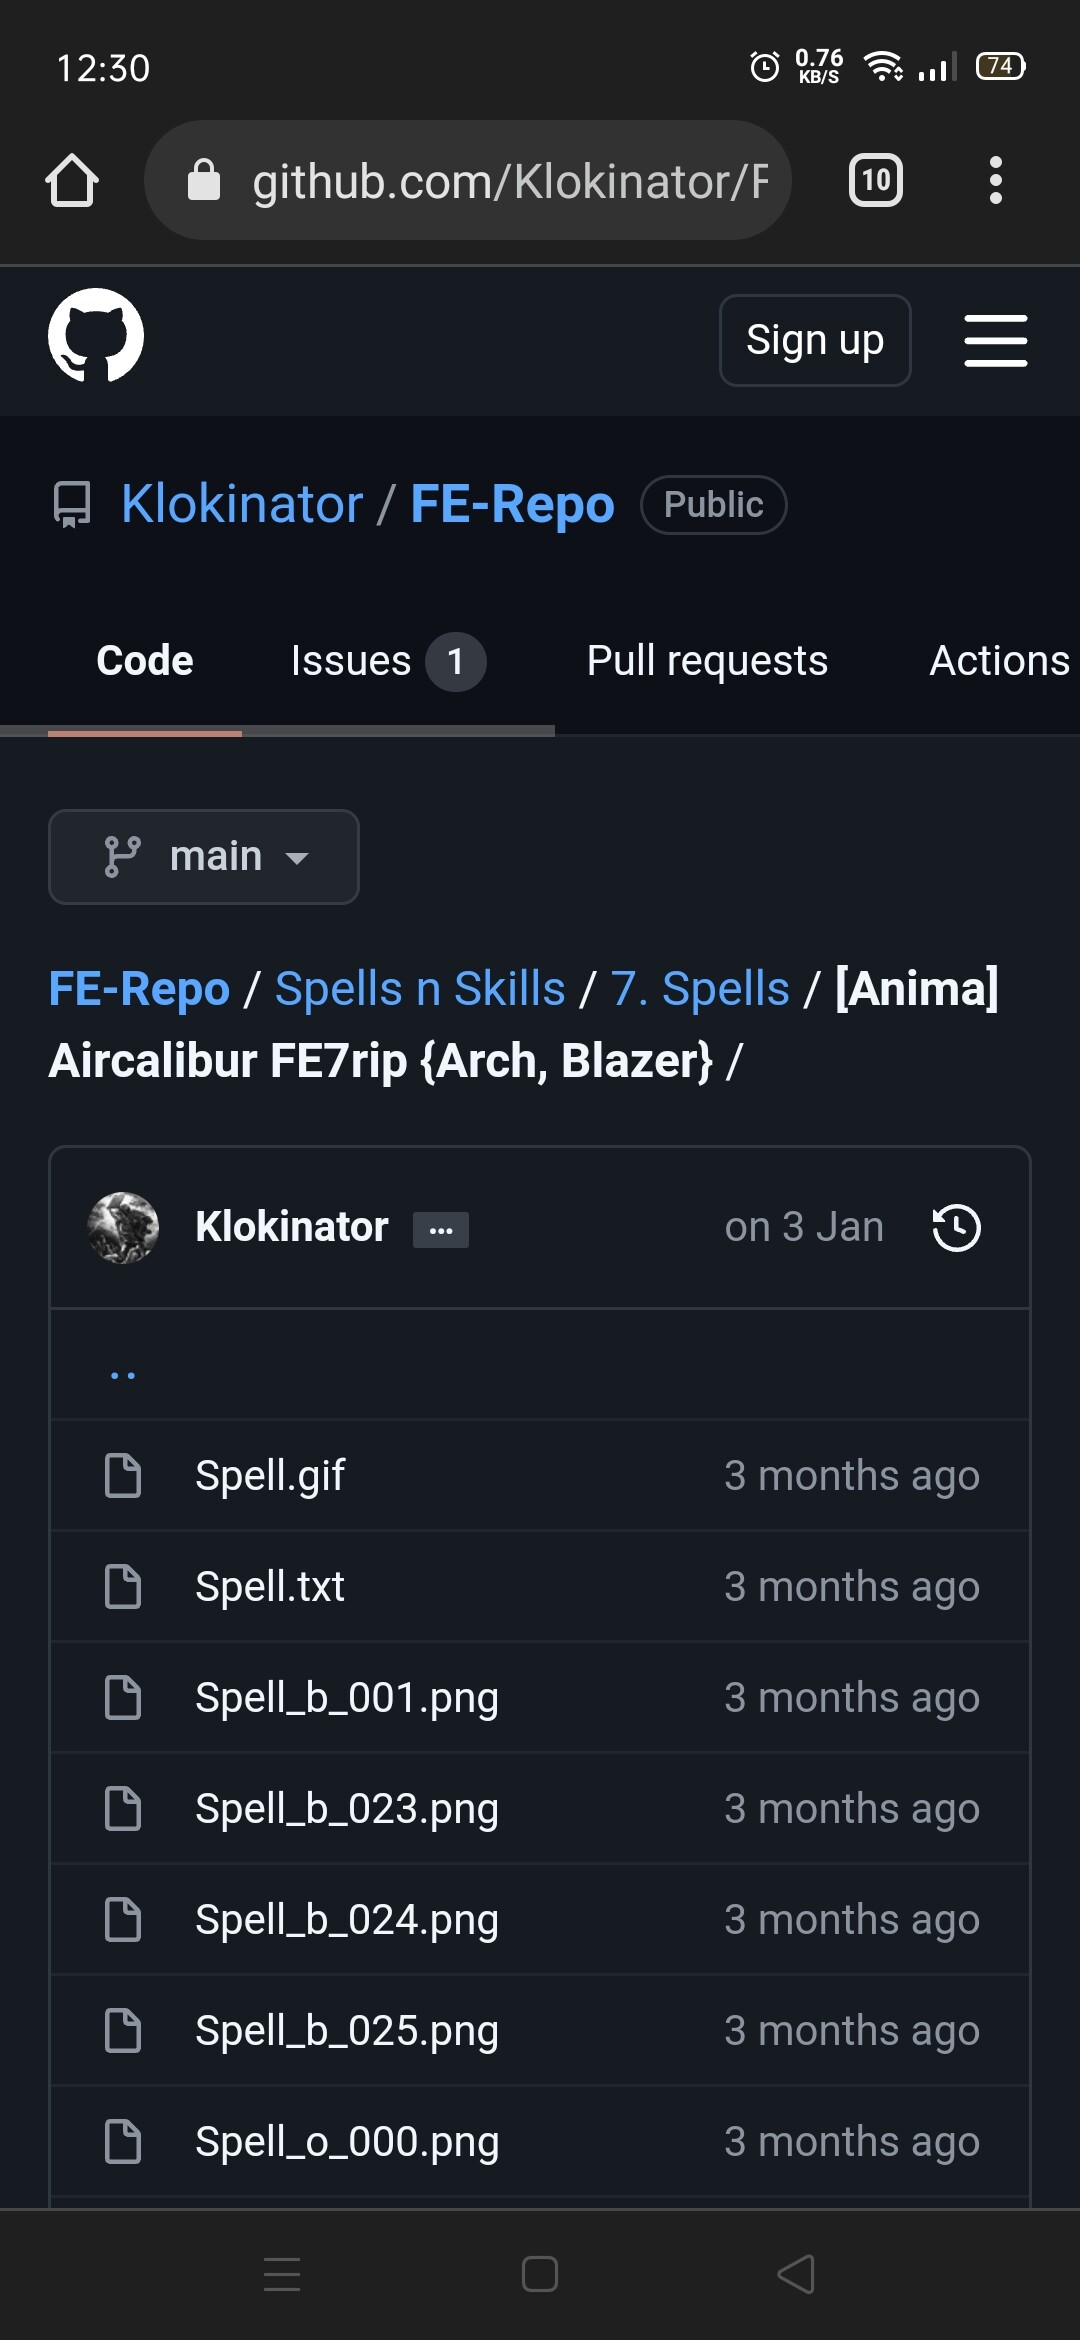Switch to the Issues tab
Screen dimensions: 1080x2340
(x=387, y=661)
